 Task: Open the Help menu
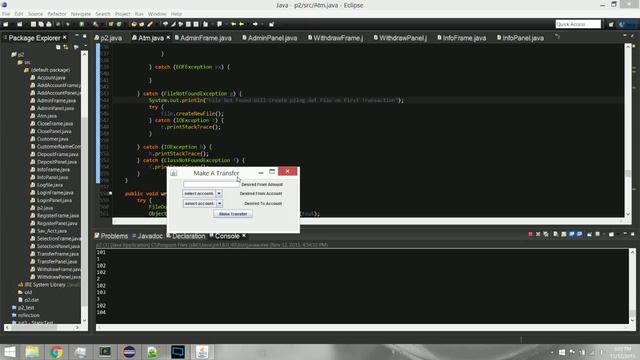click(x=176, y=14)
